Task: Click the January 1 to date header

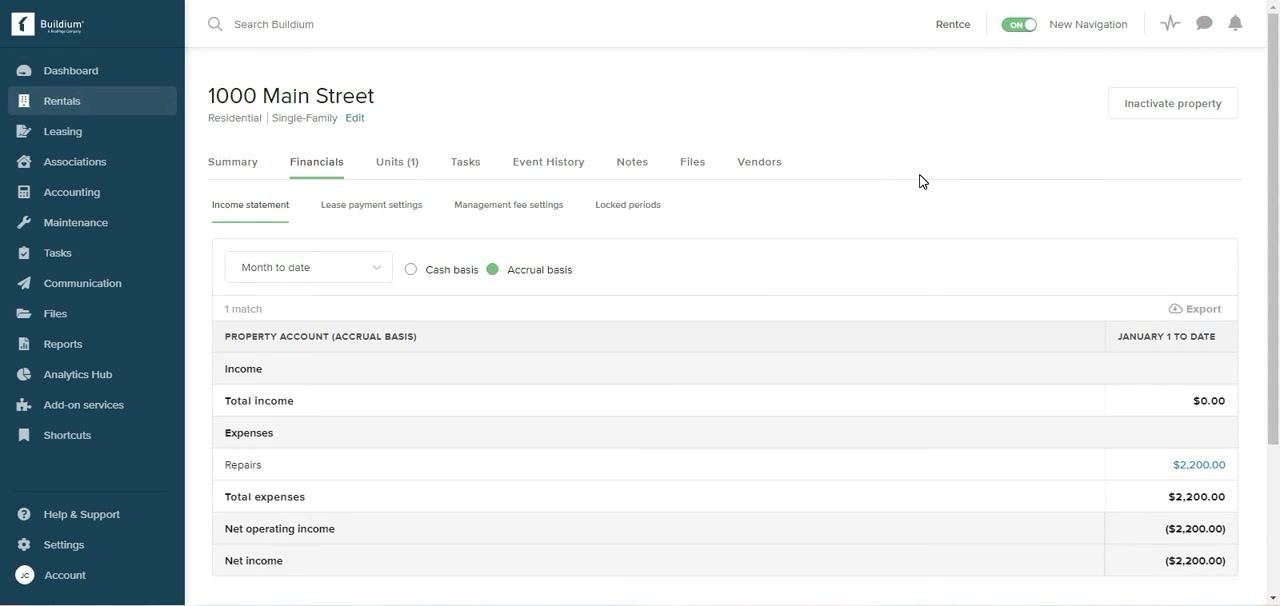Action: click(x=1167, y=337)
